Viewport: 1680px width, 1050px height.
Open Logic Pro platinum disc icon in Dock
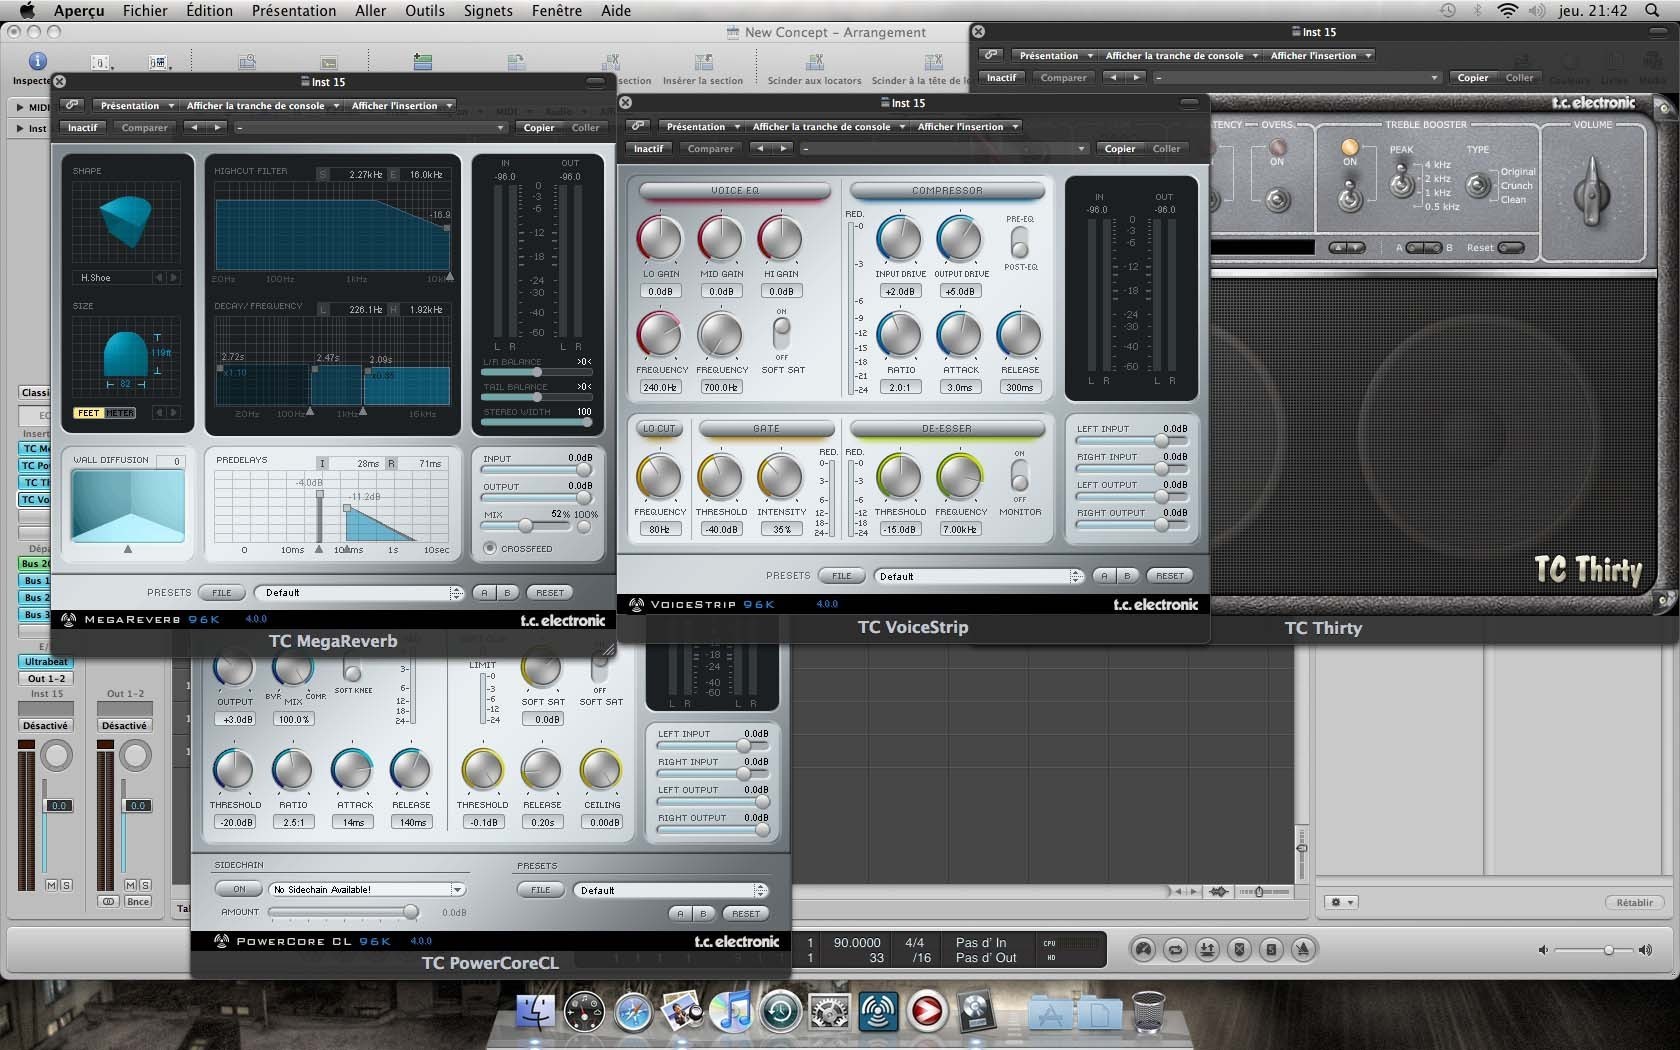tap(977, 1012)
